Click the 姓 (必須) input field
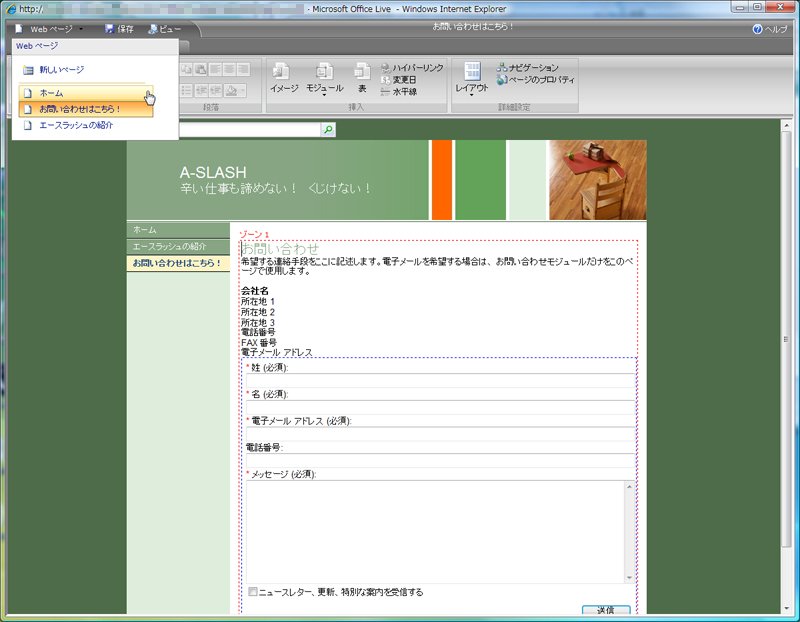The width and height of the screenshot is (800, 622). 440,381
